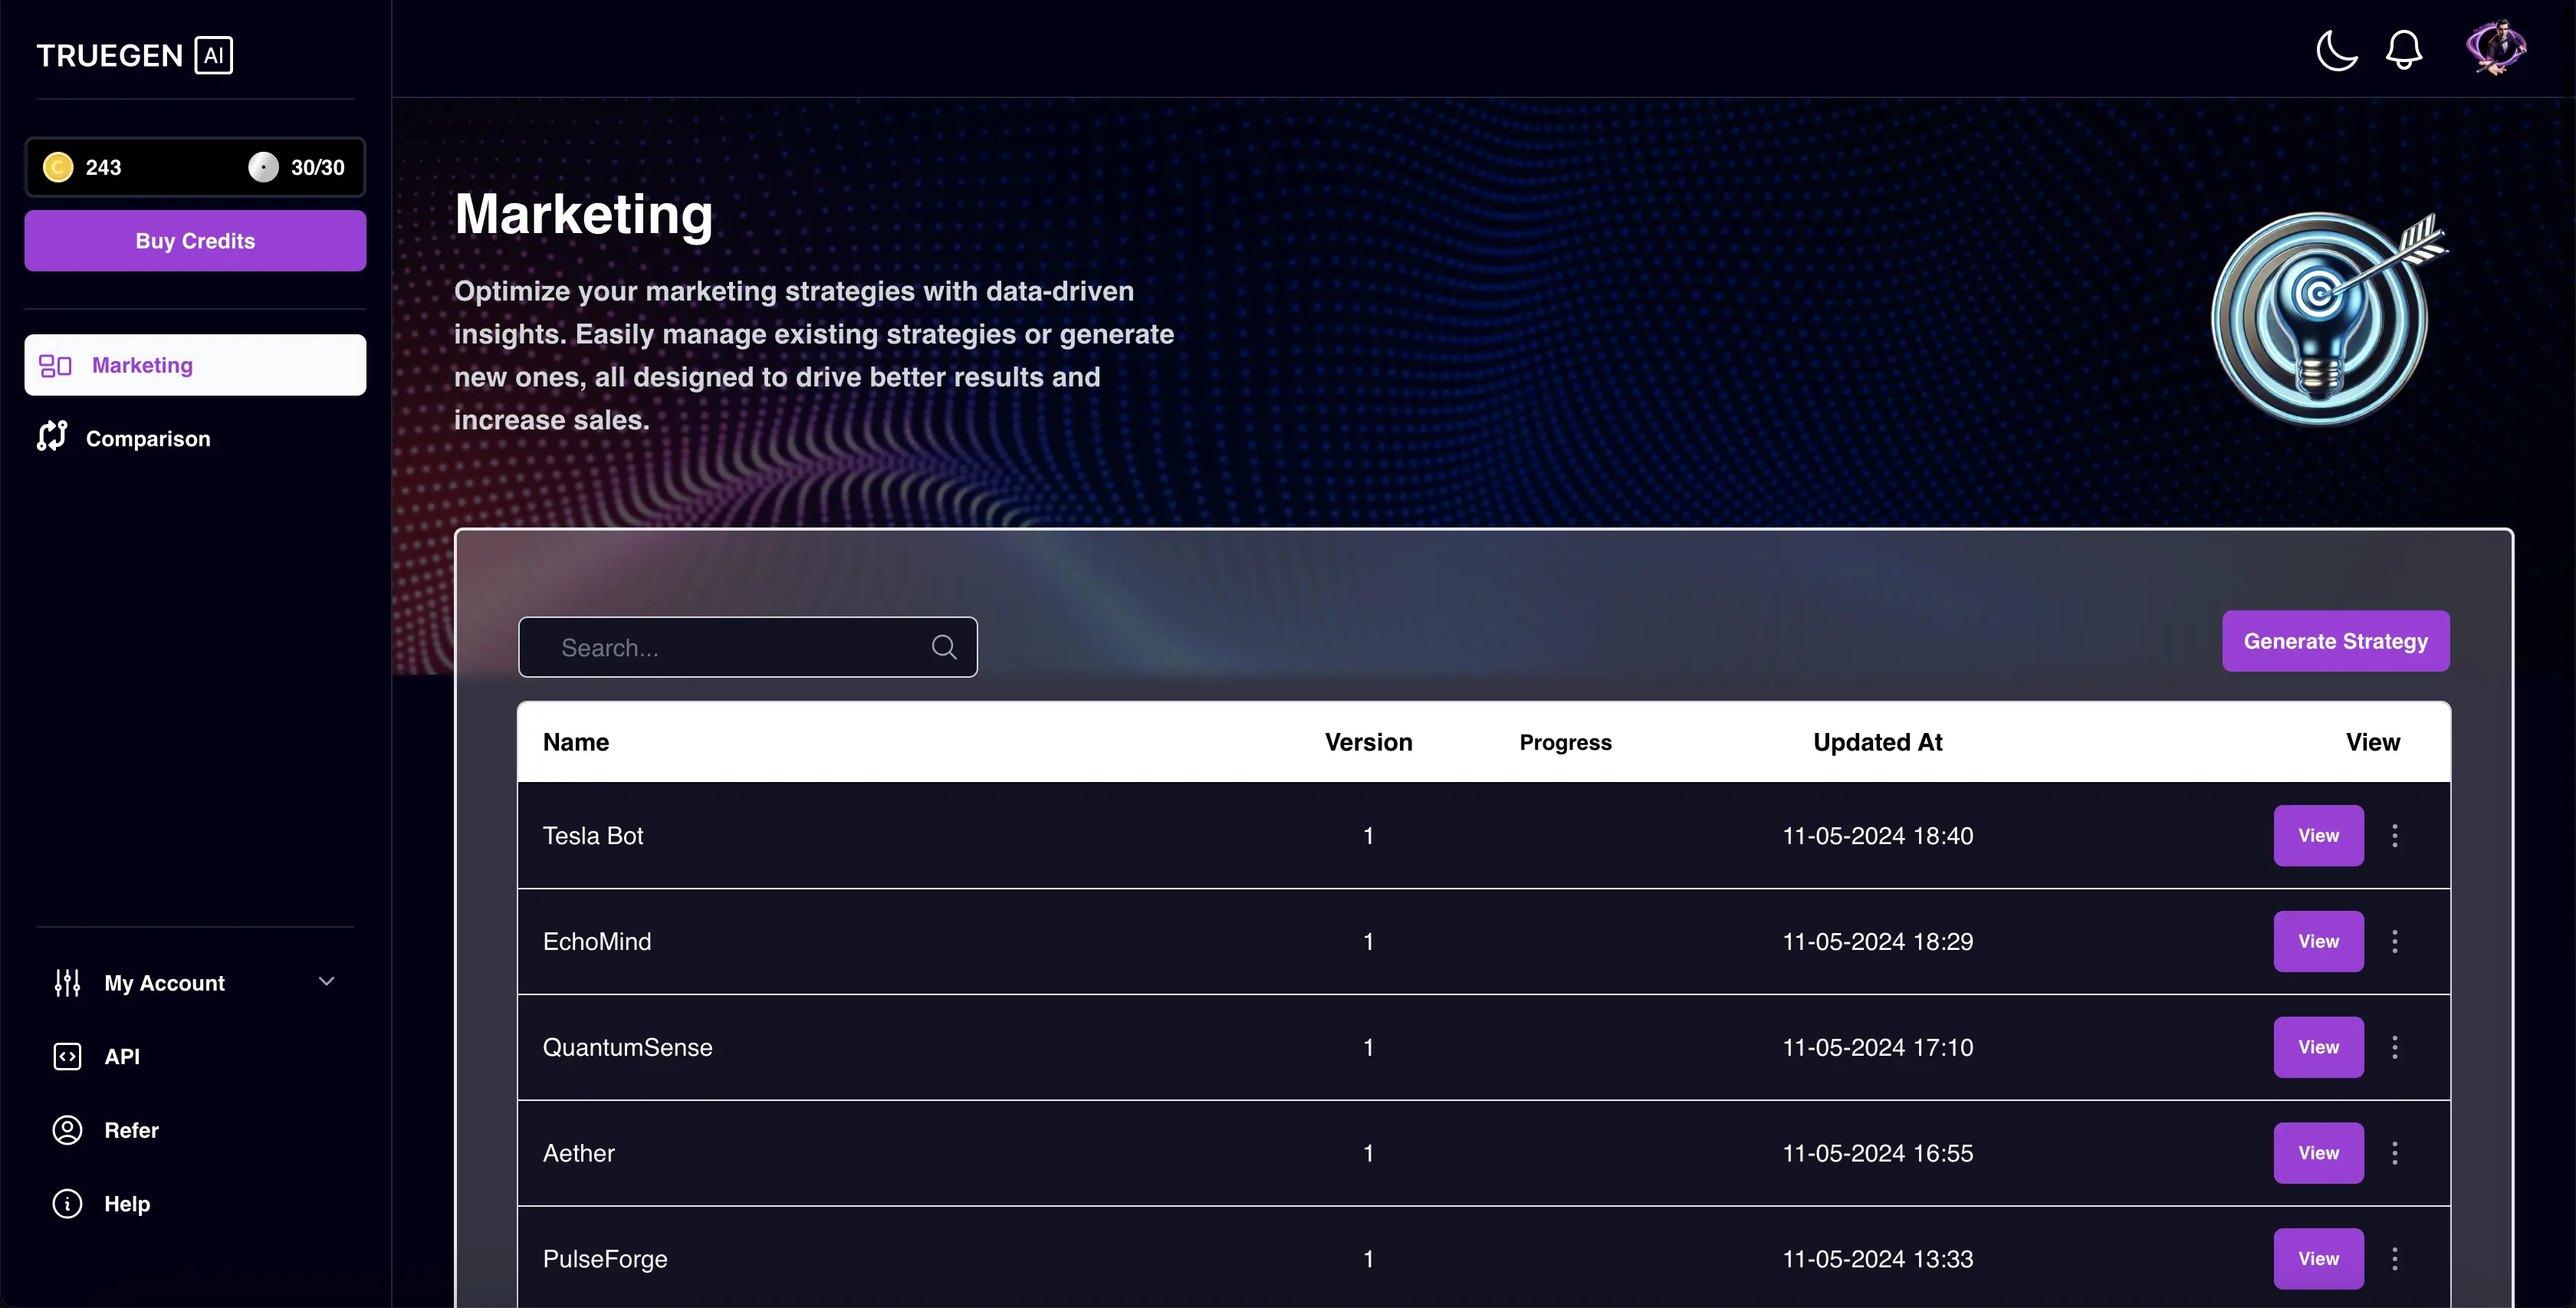Click the TRUEGEN AI logo
This screenshot has height=1308, width=2576.
click(135, 55)
